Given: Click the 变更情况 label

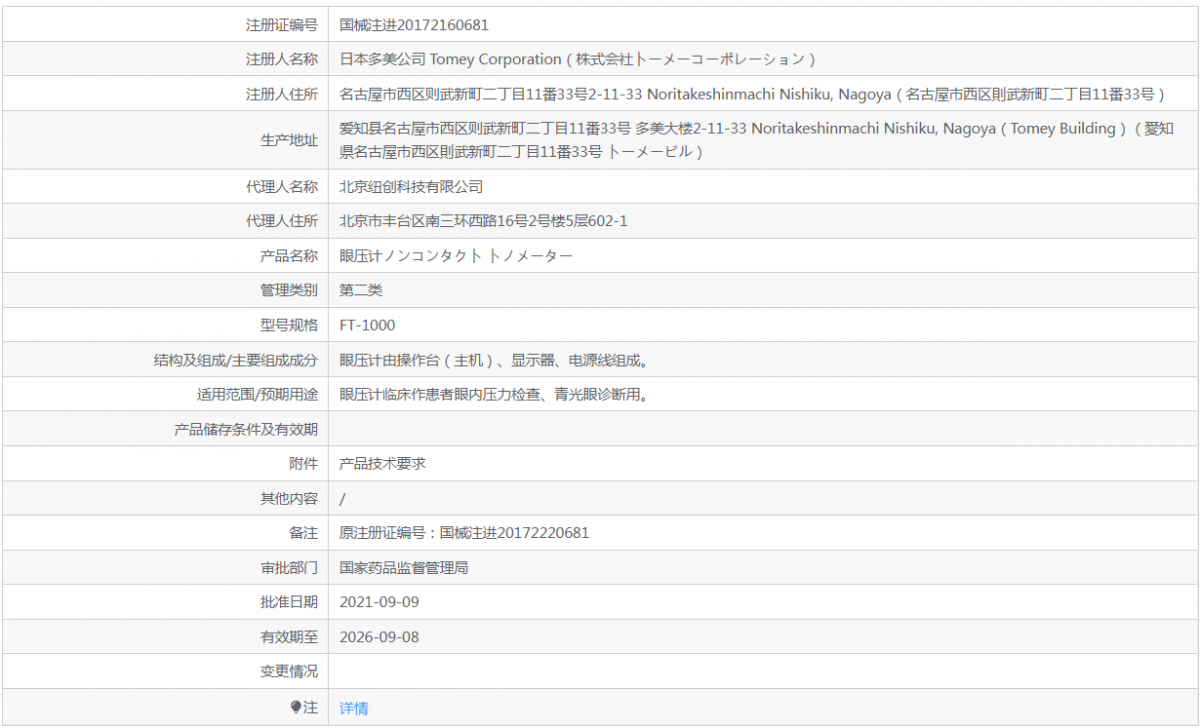Looking at the screenshot, I should tap(289, 671).
